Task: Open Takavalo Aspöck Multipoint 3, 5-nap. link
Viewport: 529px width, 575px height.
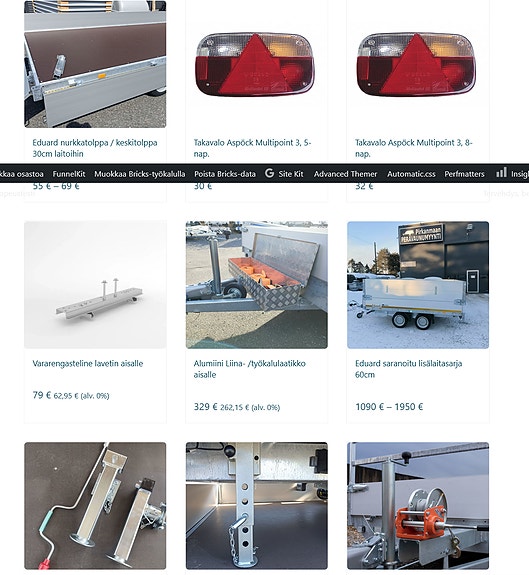Action: [252, 148]
